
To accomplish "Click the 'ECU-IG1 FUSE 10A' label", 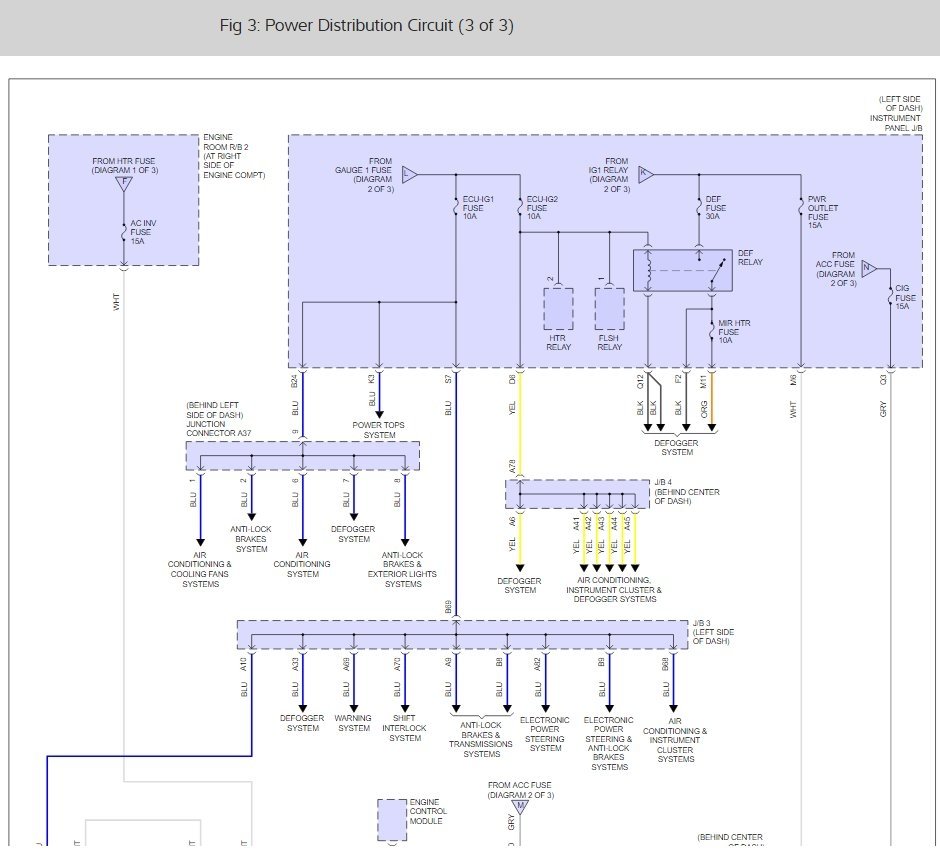I will (x=478, y=207).
